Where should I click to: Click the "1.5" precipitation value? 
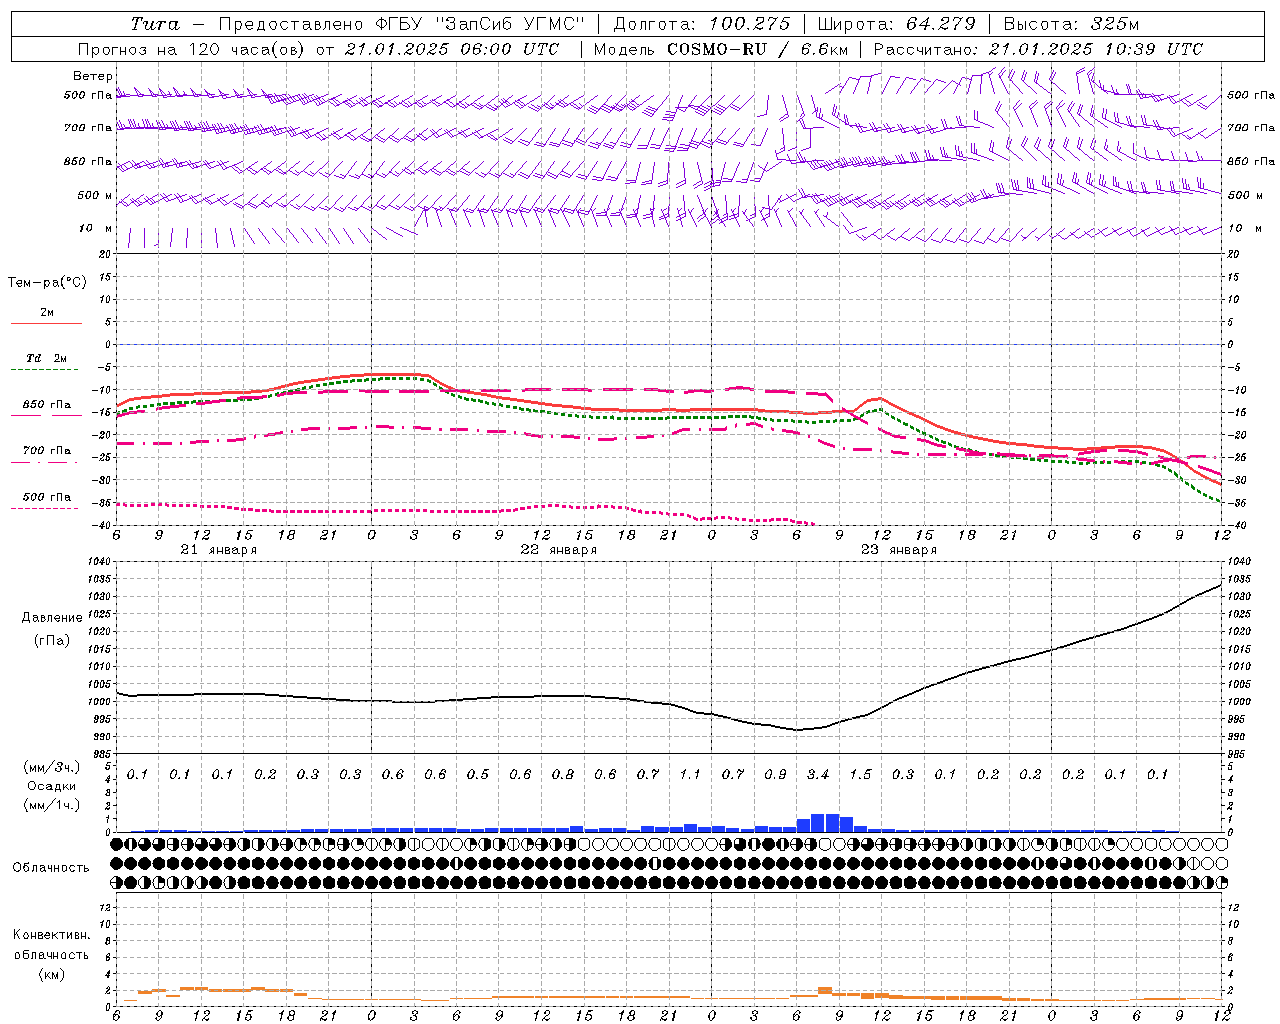(x=860, y=774)
